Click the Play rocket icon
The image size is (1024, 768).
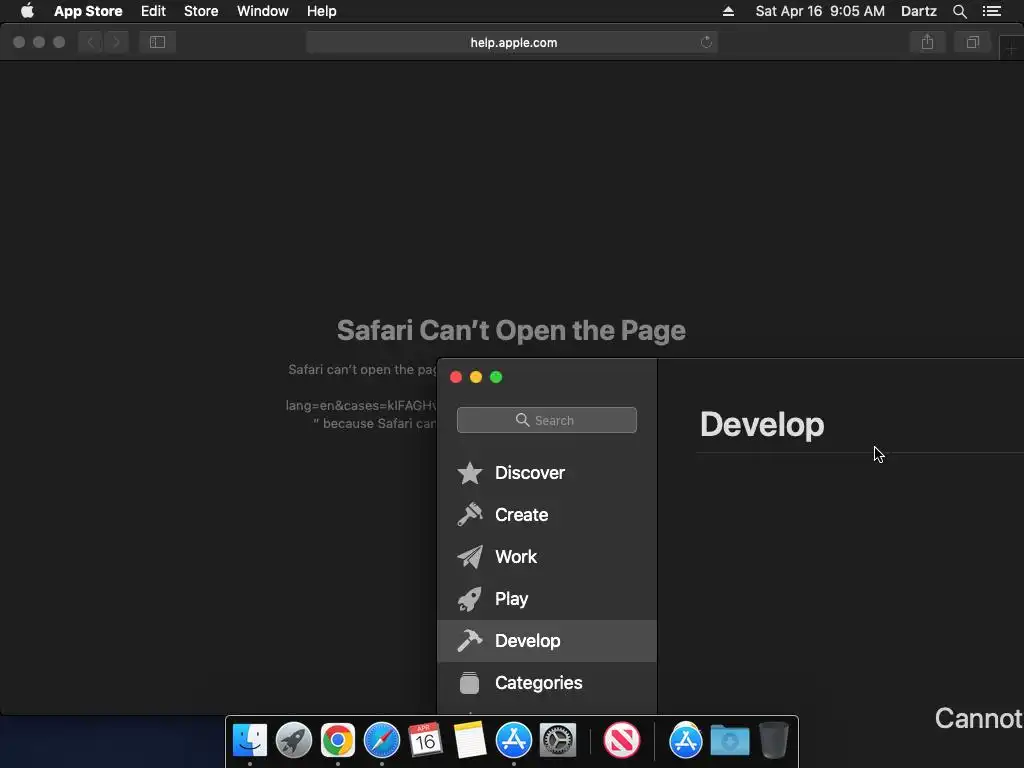(x=470, y=599)
